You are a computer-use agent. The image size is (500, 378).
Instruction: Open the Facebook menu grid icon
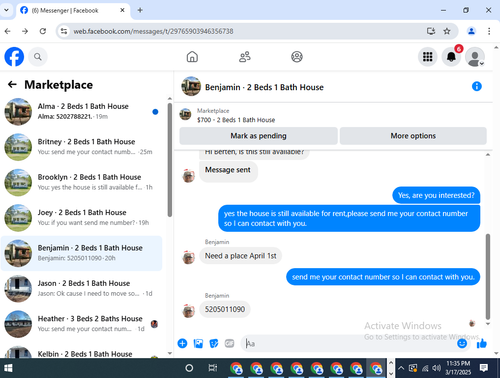pyautogui.click(x=427, y=57)
